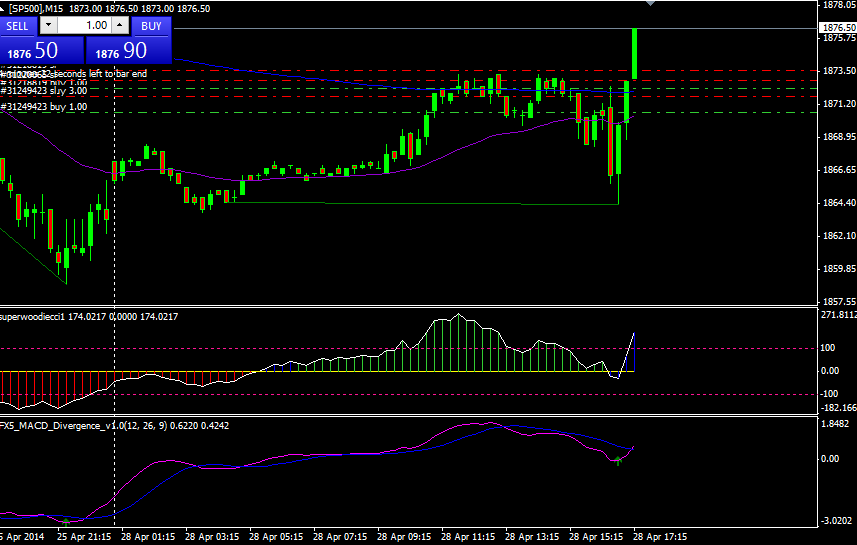857x545 pixels.
Task: Click CCI level label -100
Action: click(830, 394)
